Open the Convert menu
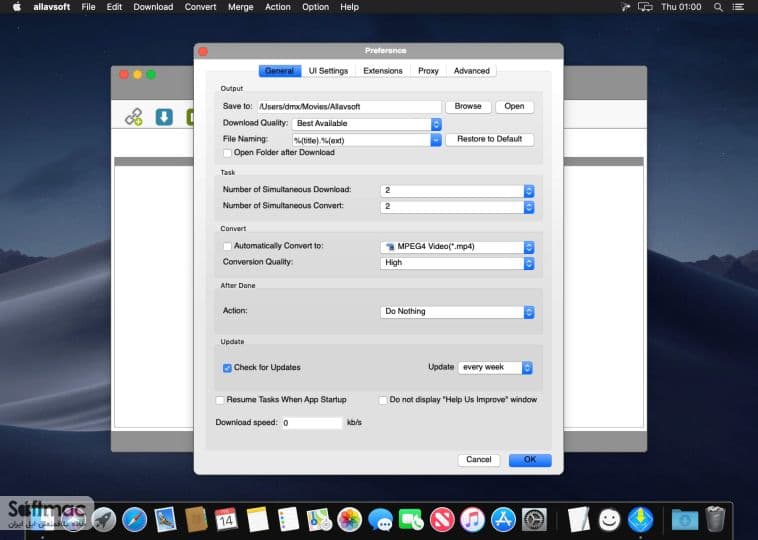Screen dimensions: 758x540 tap(200, 7)
